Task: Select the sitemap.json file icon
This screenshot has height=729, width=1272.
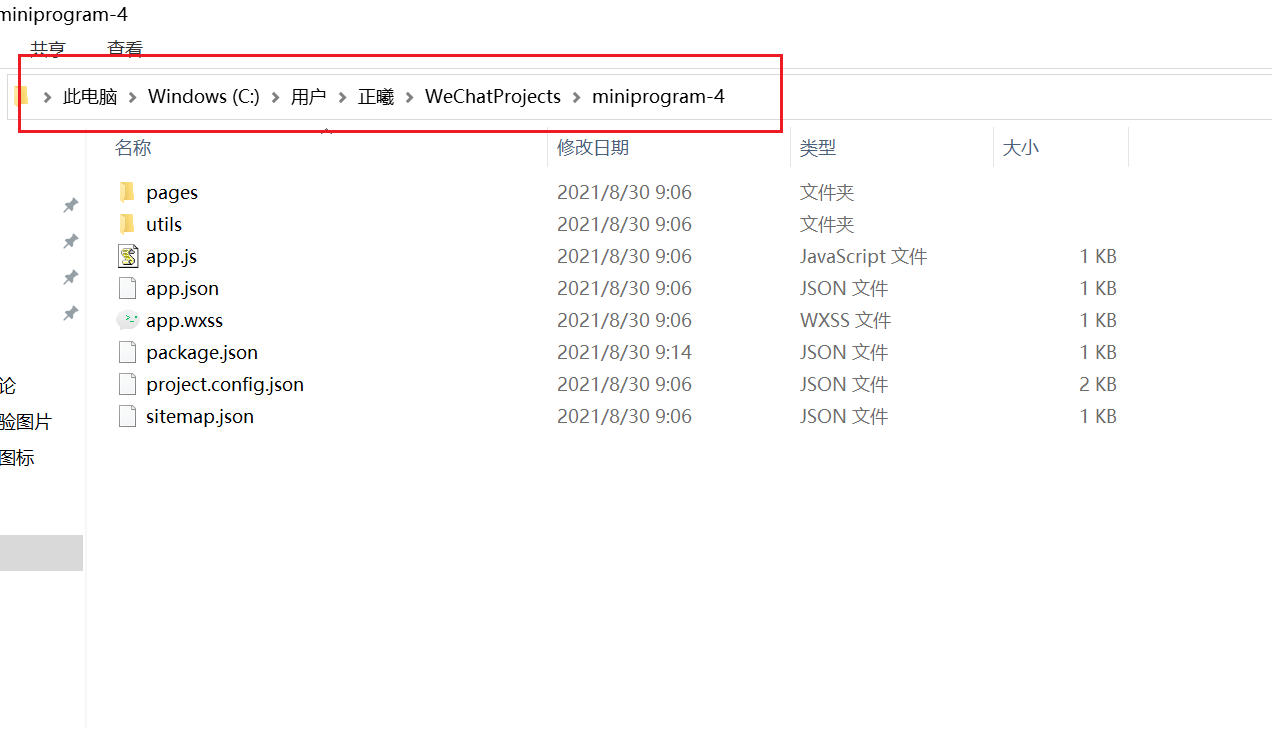Action: (x=127, y=416)
